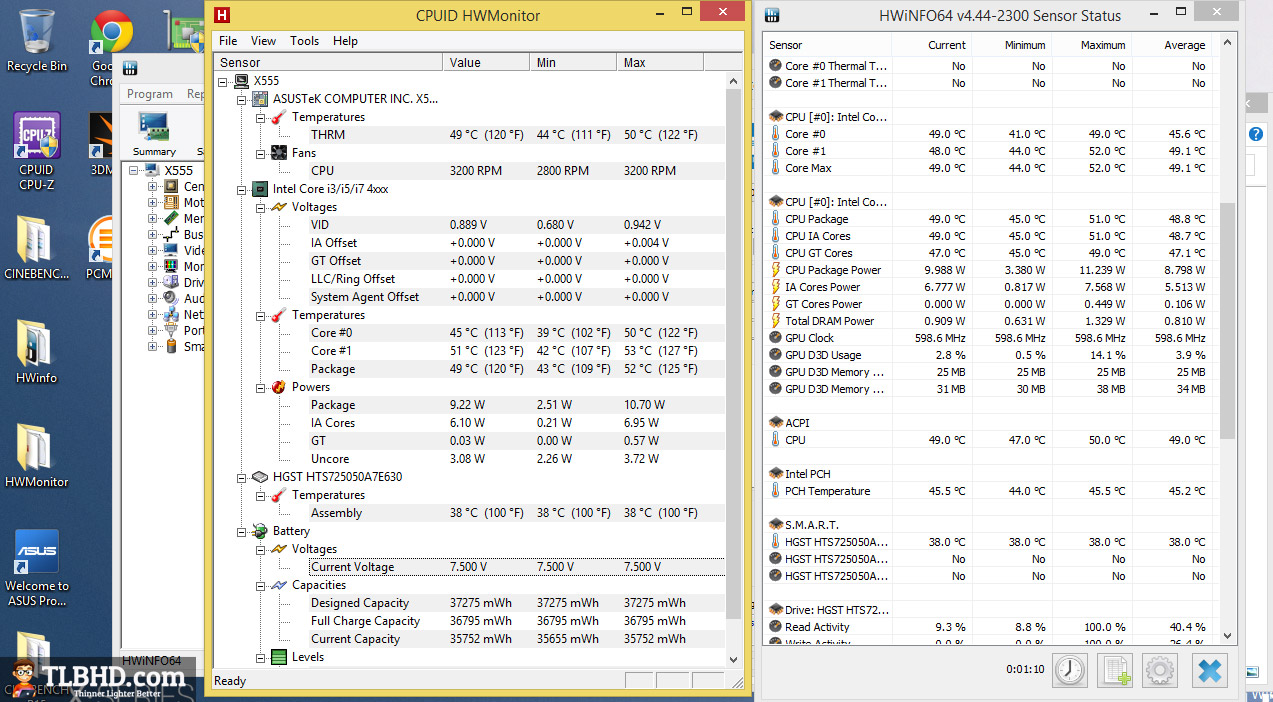Click the Max column header in HWMonitor
This screenshot has width=1273, height=702.
(660, 62)
